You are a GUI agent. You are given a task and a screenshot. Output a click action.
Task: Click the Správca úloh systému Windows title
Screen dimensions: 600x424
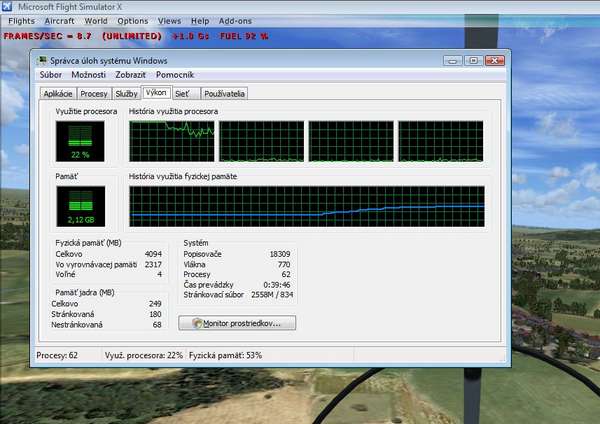tap(109, 60)
